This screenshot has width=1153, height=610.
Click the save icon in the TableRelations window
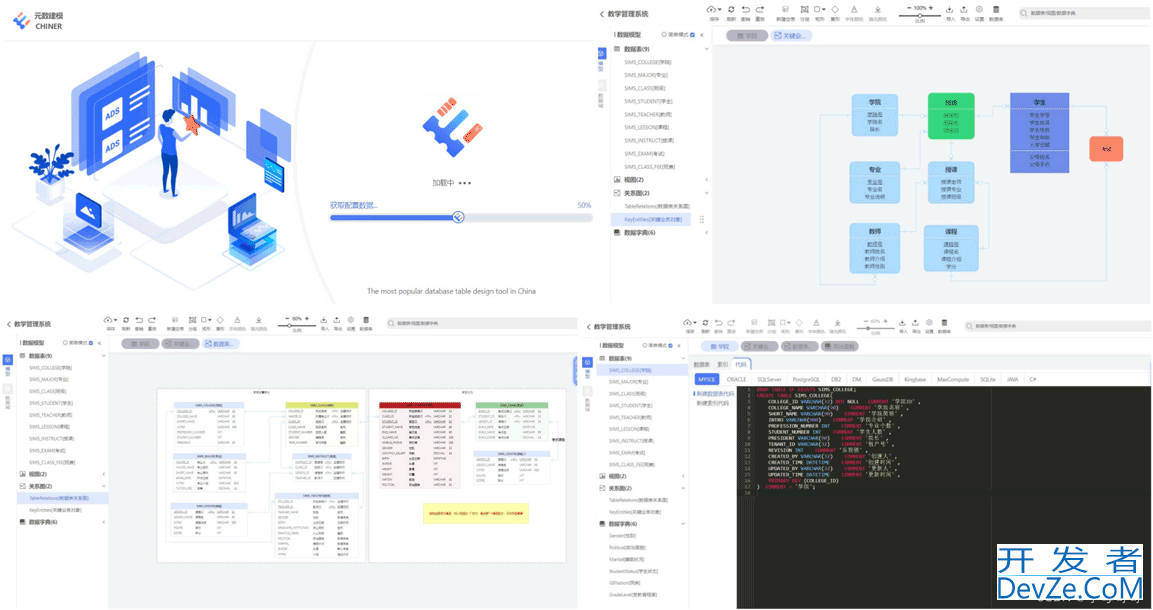(x=109, y=320)
